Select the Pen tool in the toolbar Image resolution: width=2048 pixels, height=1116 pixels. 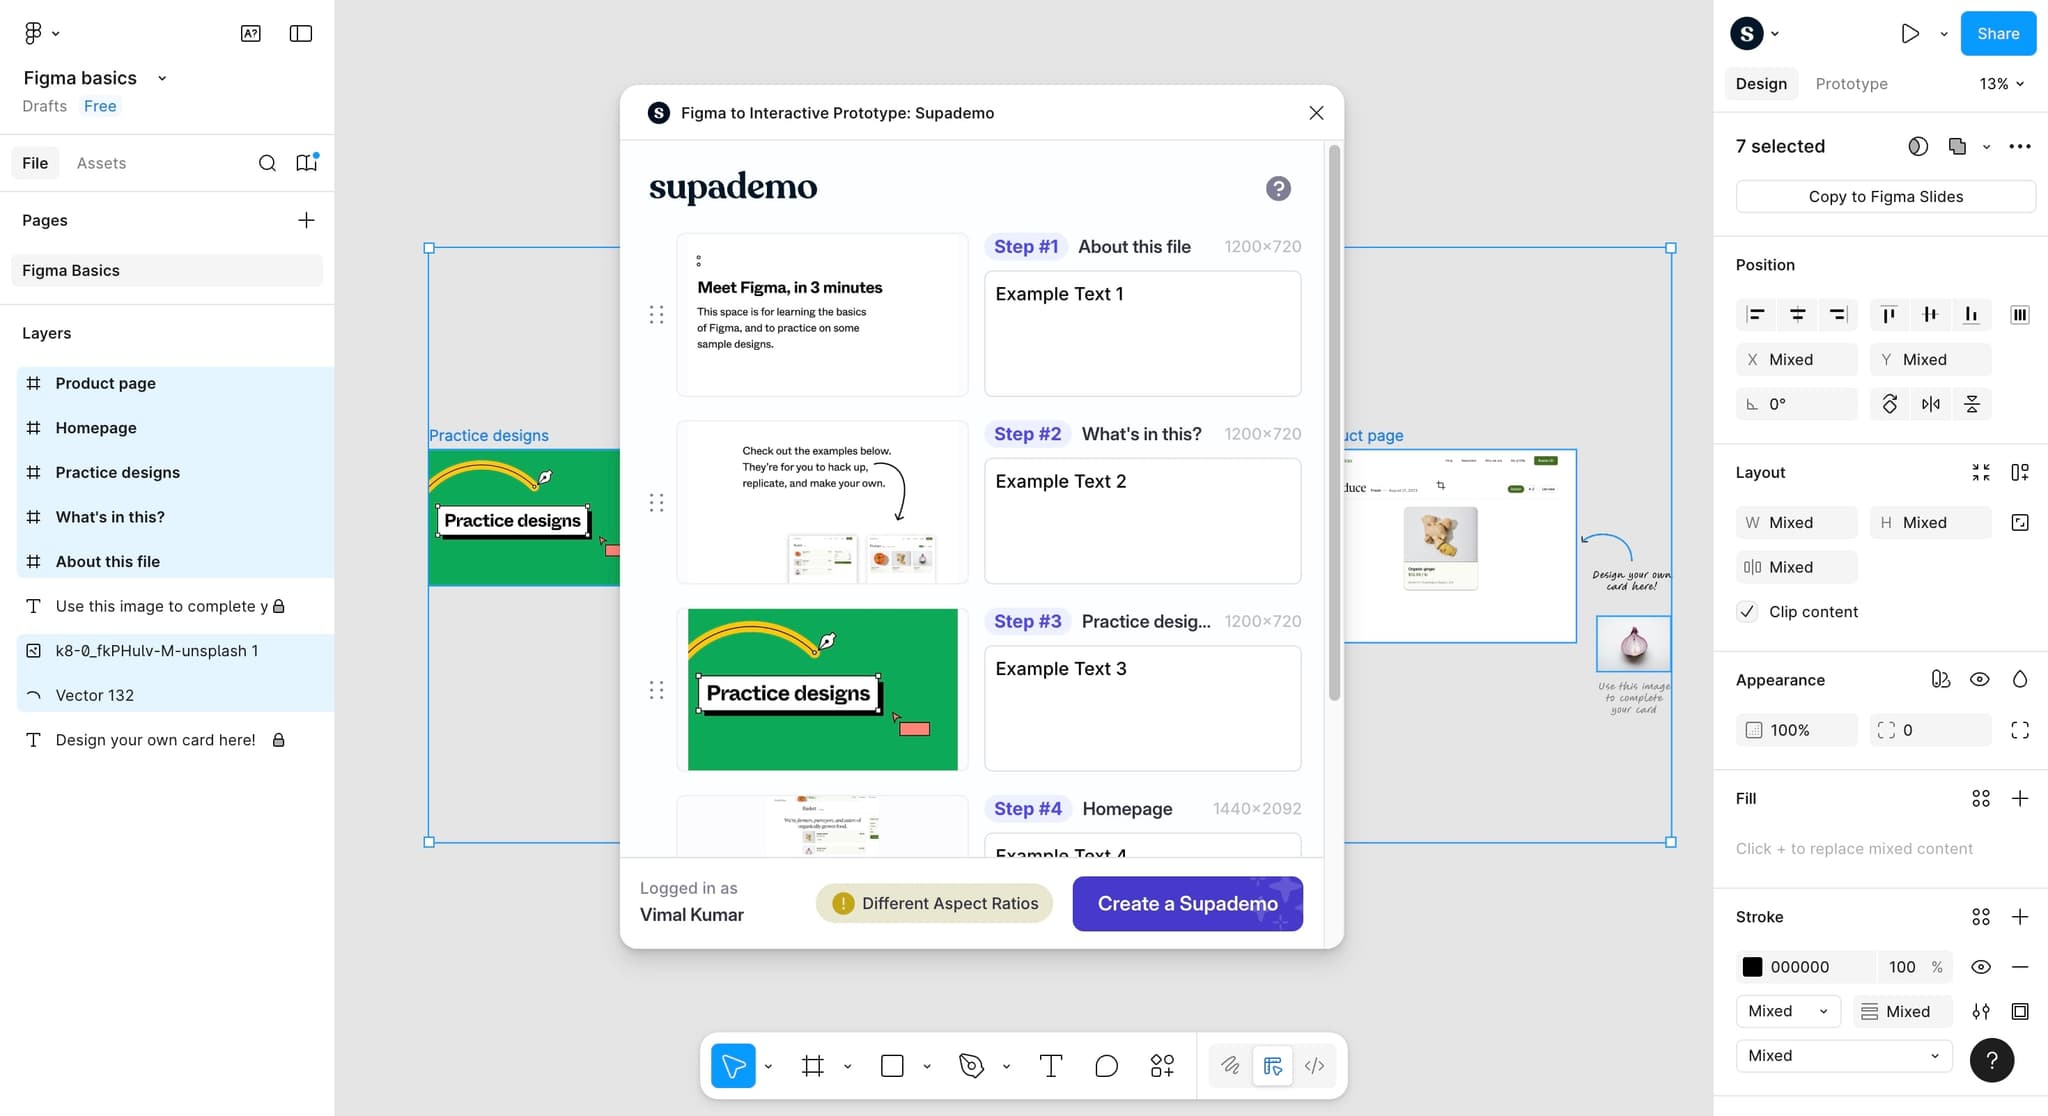[x=971, y=1066]
